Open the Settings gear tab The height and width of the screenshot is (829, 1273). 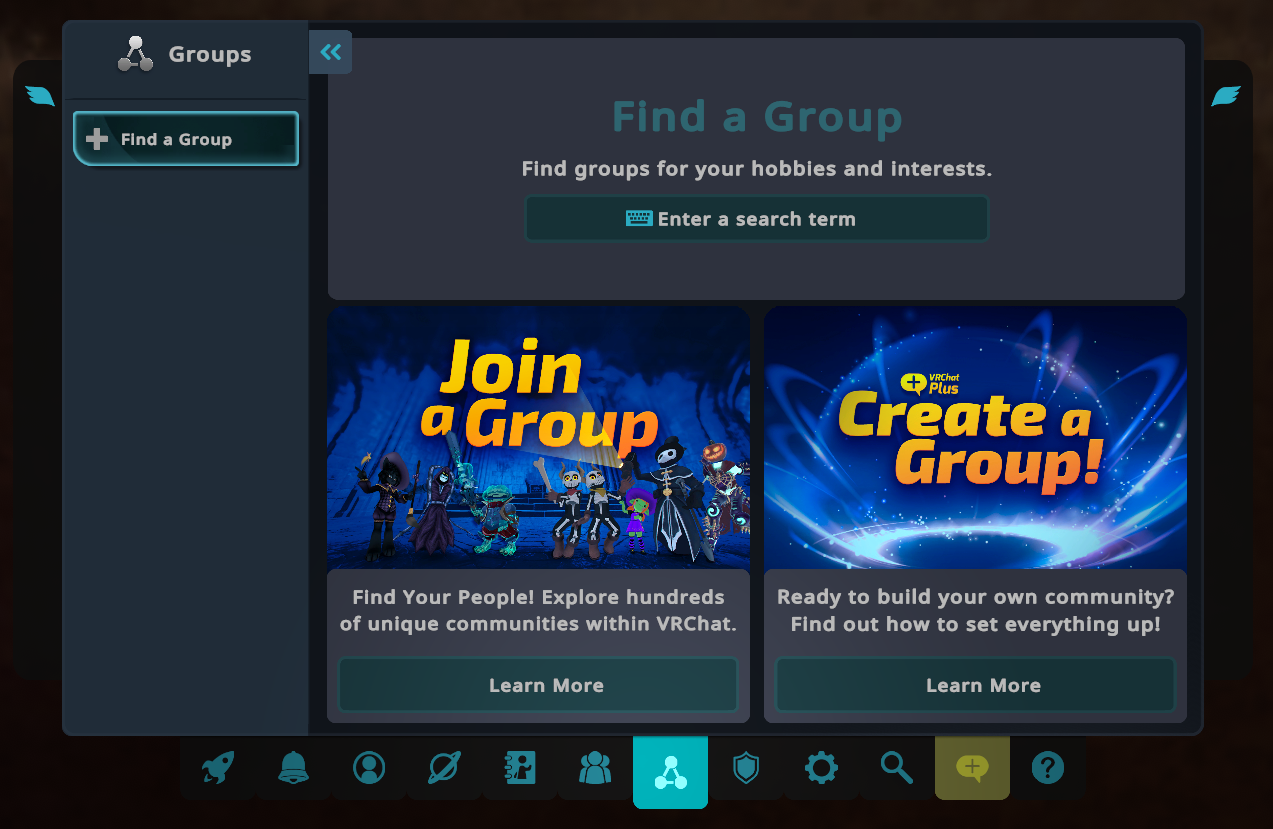pyautogui.click(x=821, y=768)
